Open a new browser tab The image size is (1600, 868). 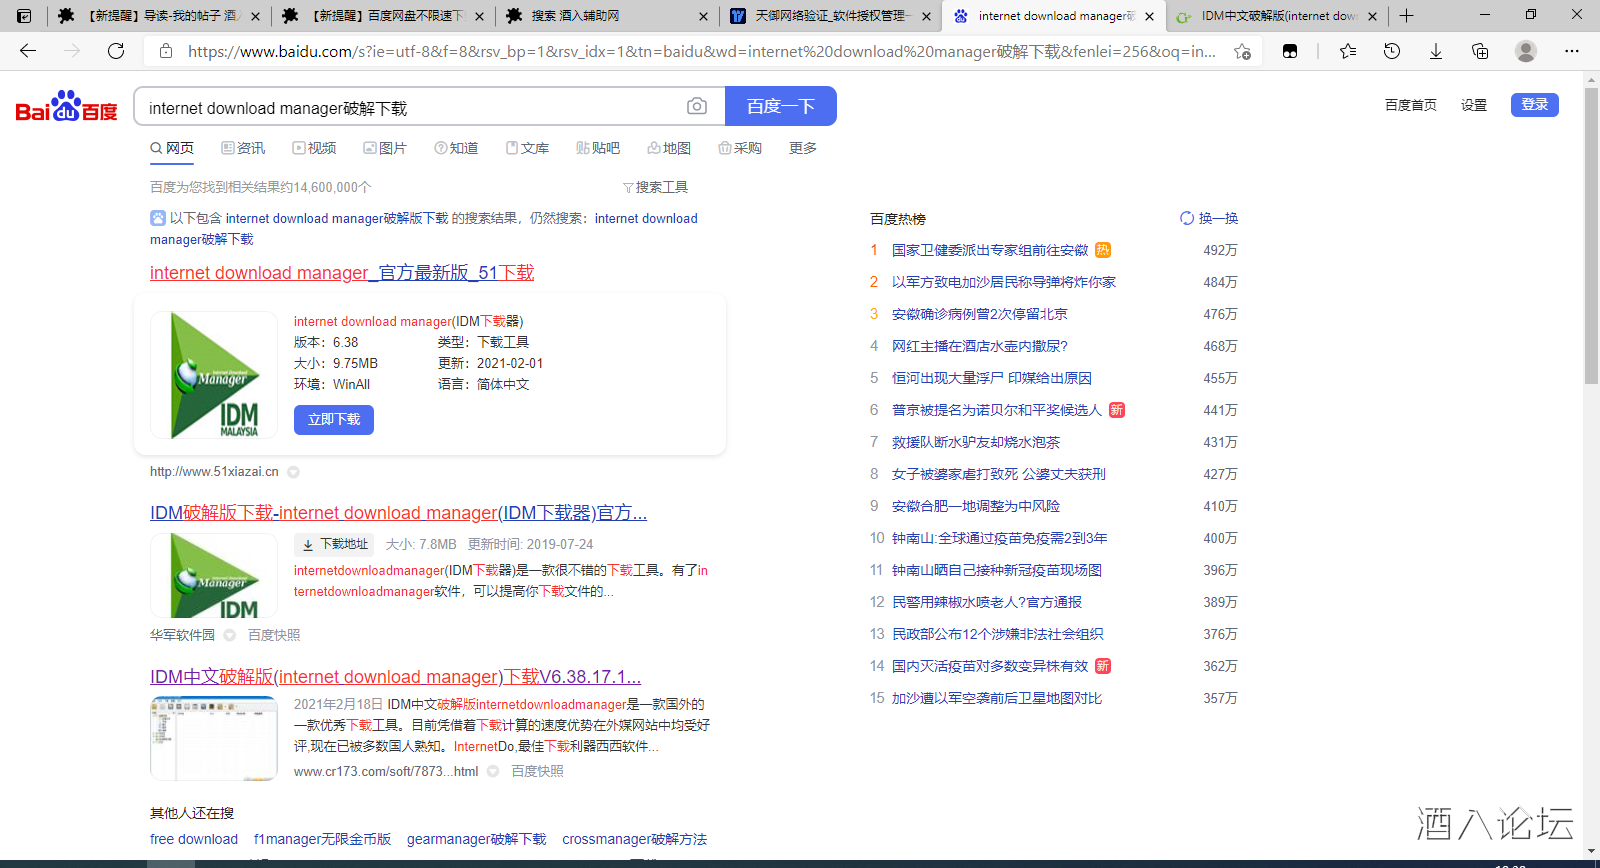pyautogui.click(x=1407, y=15)
